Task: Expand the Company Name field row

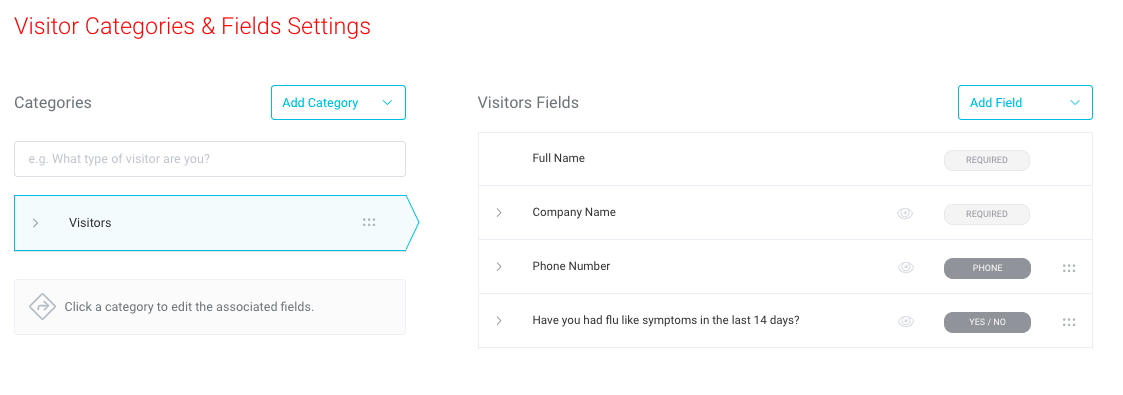Action: point(499,213)
